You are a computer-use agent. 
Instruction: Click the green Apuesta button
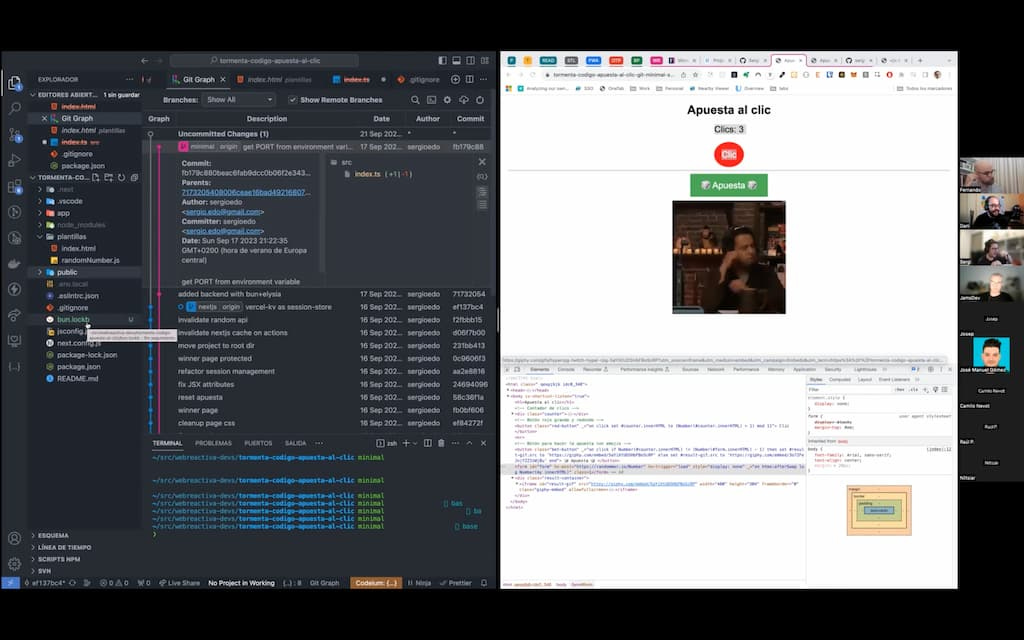point(729,185)
